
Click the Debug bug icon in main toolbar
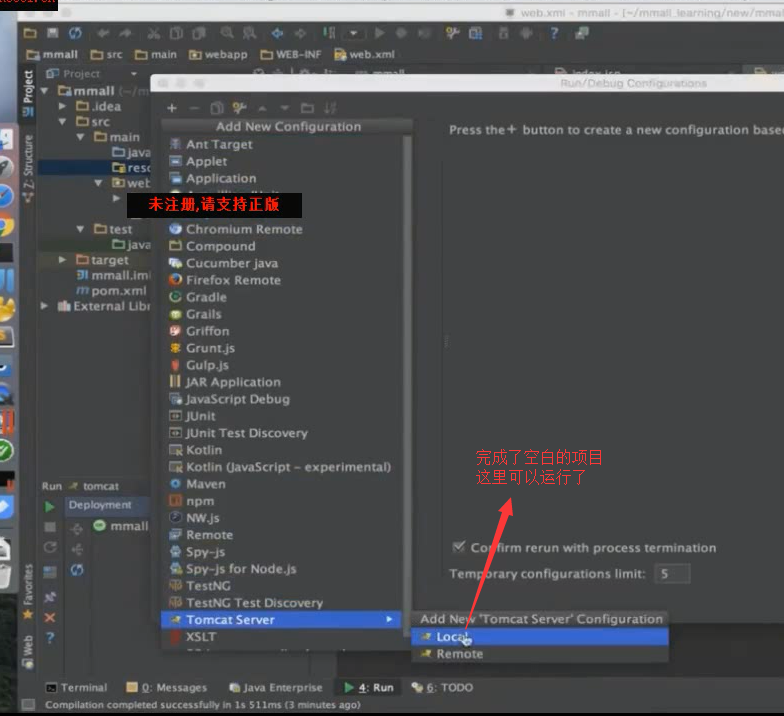tap(401, 33)
